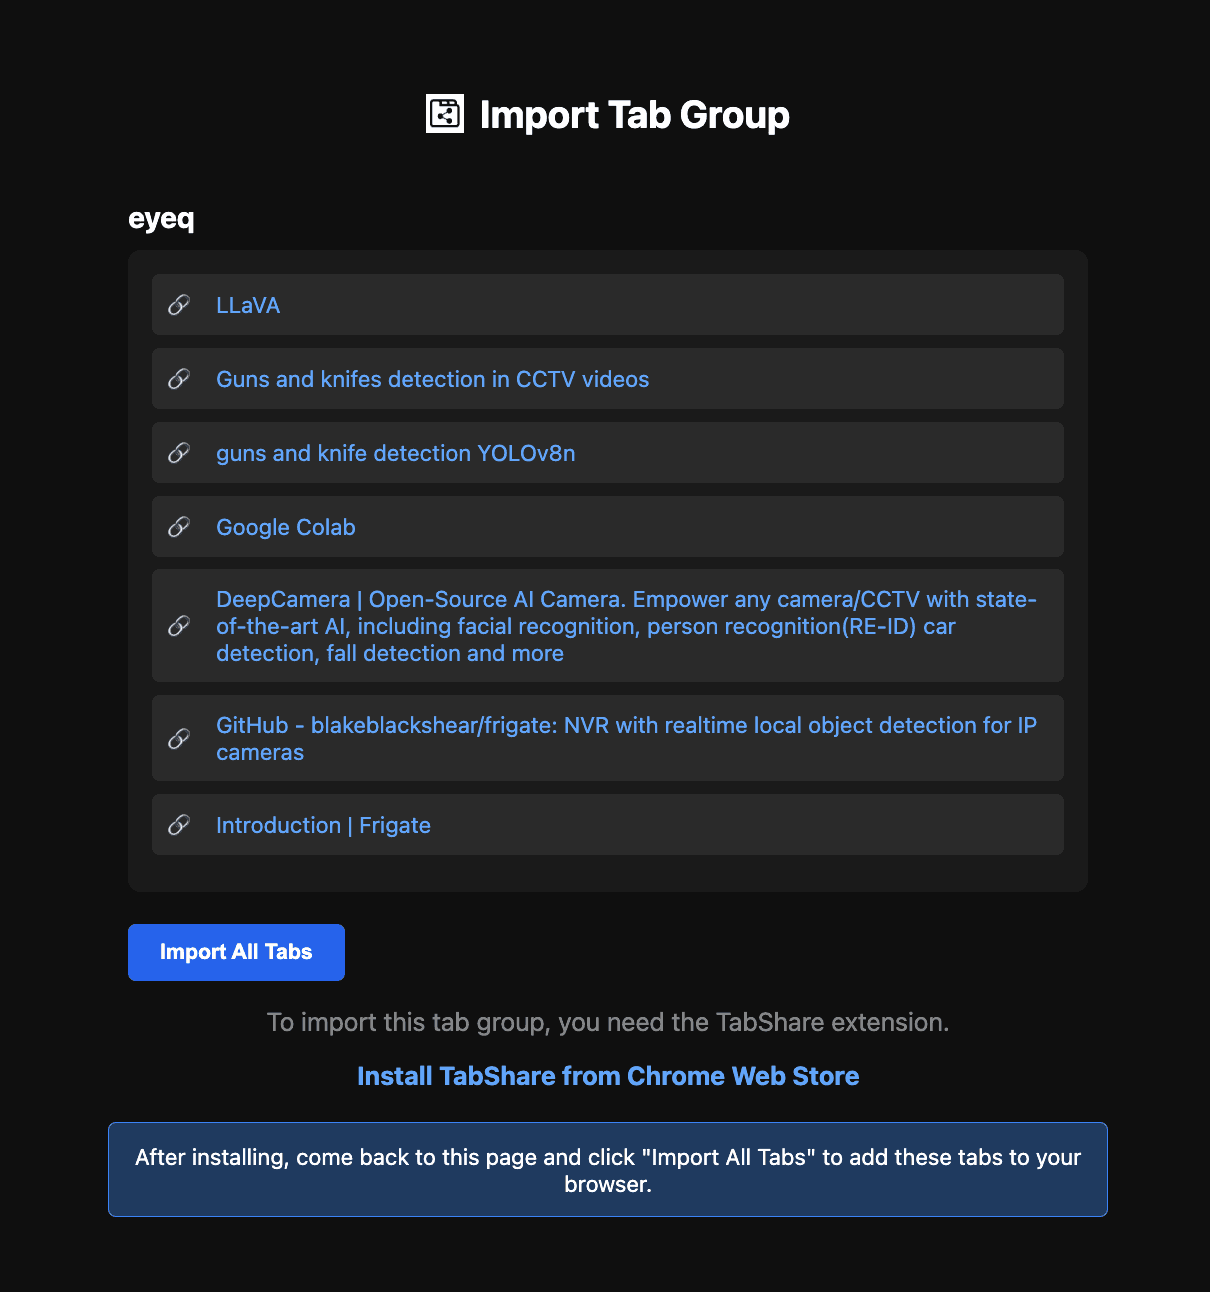Open the DeepCamera Open-Source AI Camera link
This screenshot has height=1292, width=1210.
point(625,626)
